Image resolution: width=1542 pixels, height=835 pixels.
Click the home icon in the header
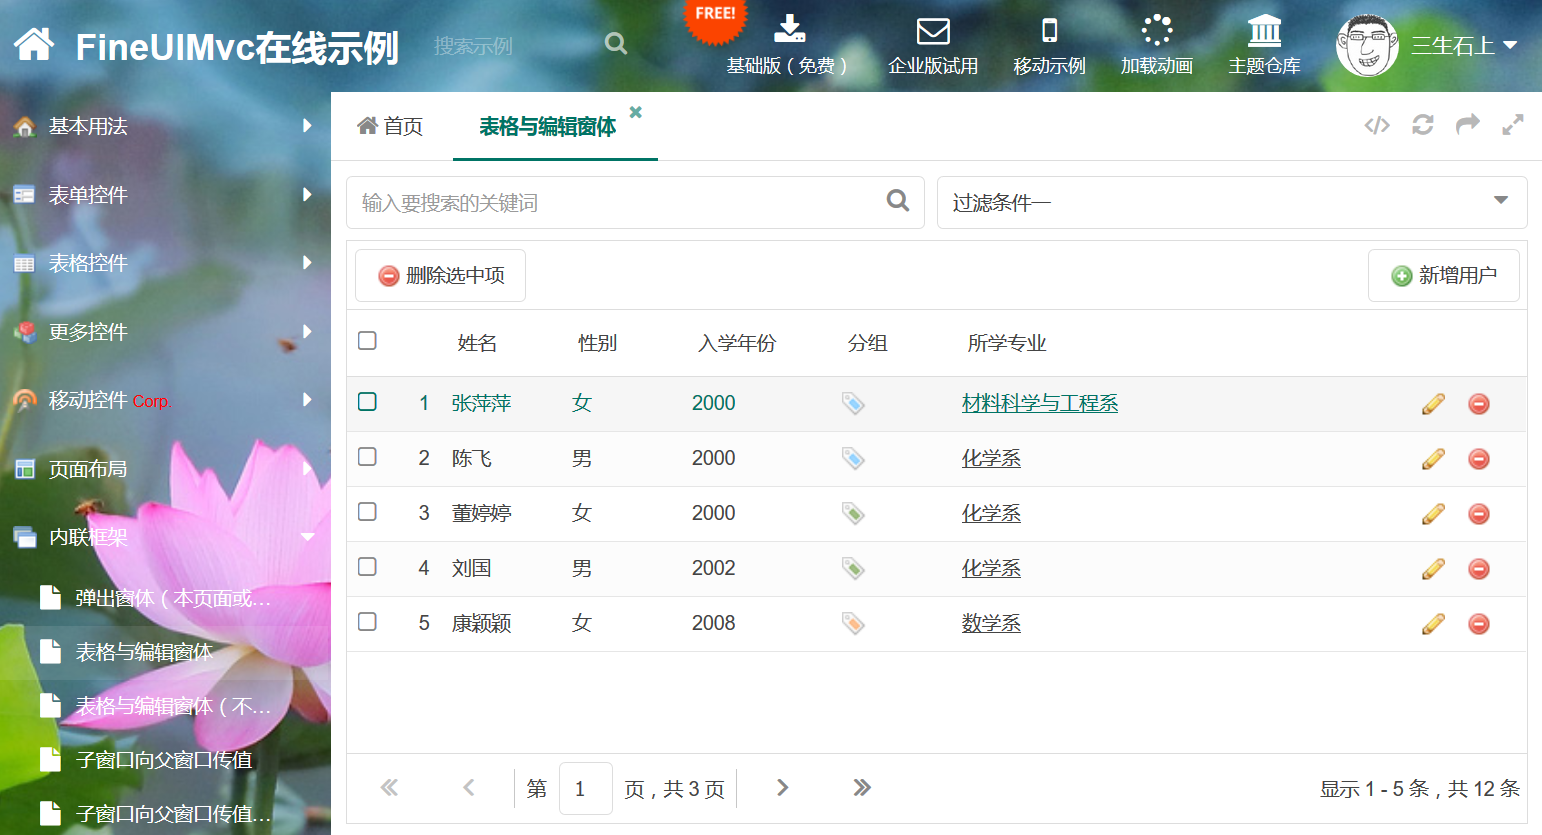34,45
